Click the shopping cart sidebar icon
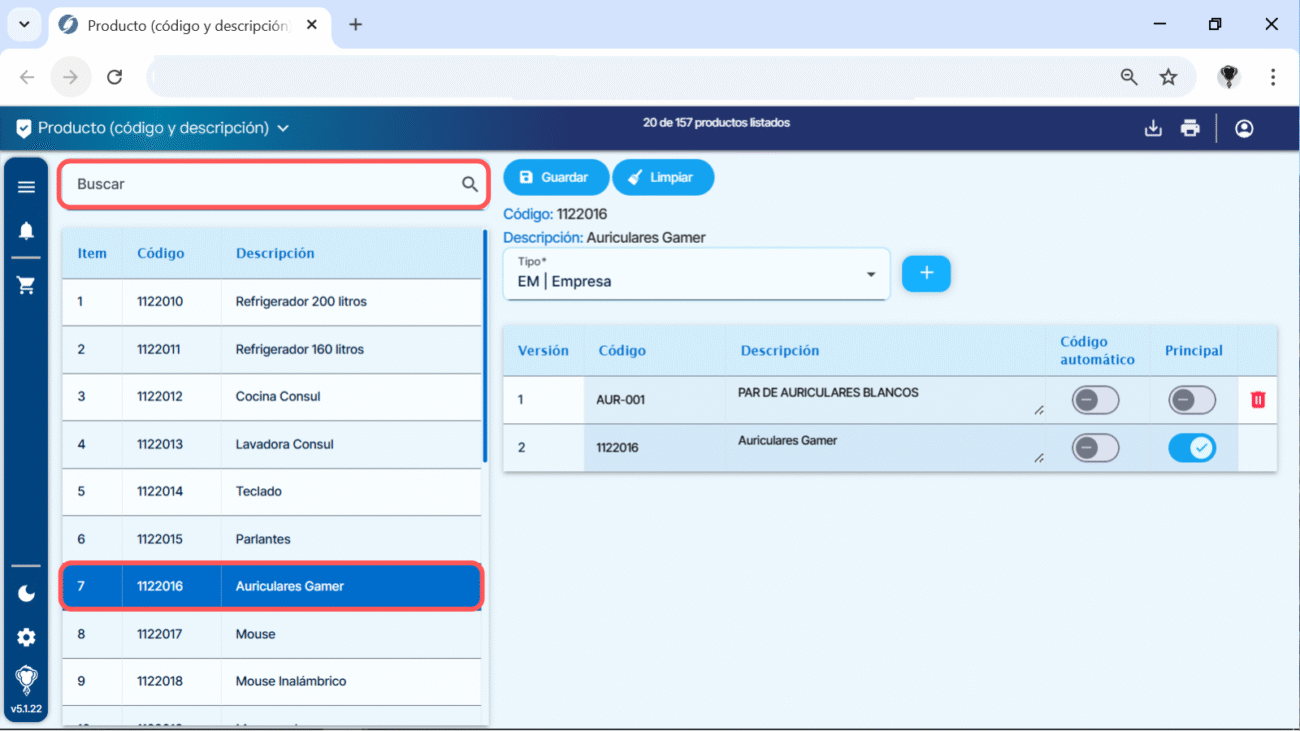 [x=26, y=286]
